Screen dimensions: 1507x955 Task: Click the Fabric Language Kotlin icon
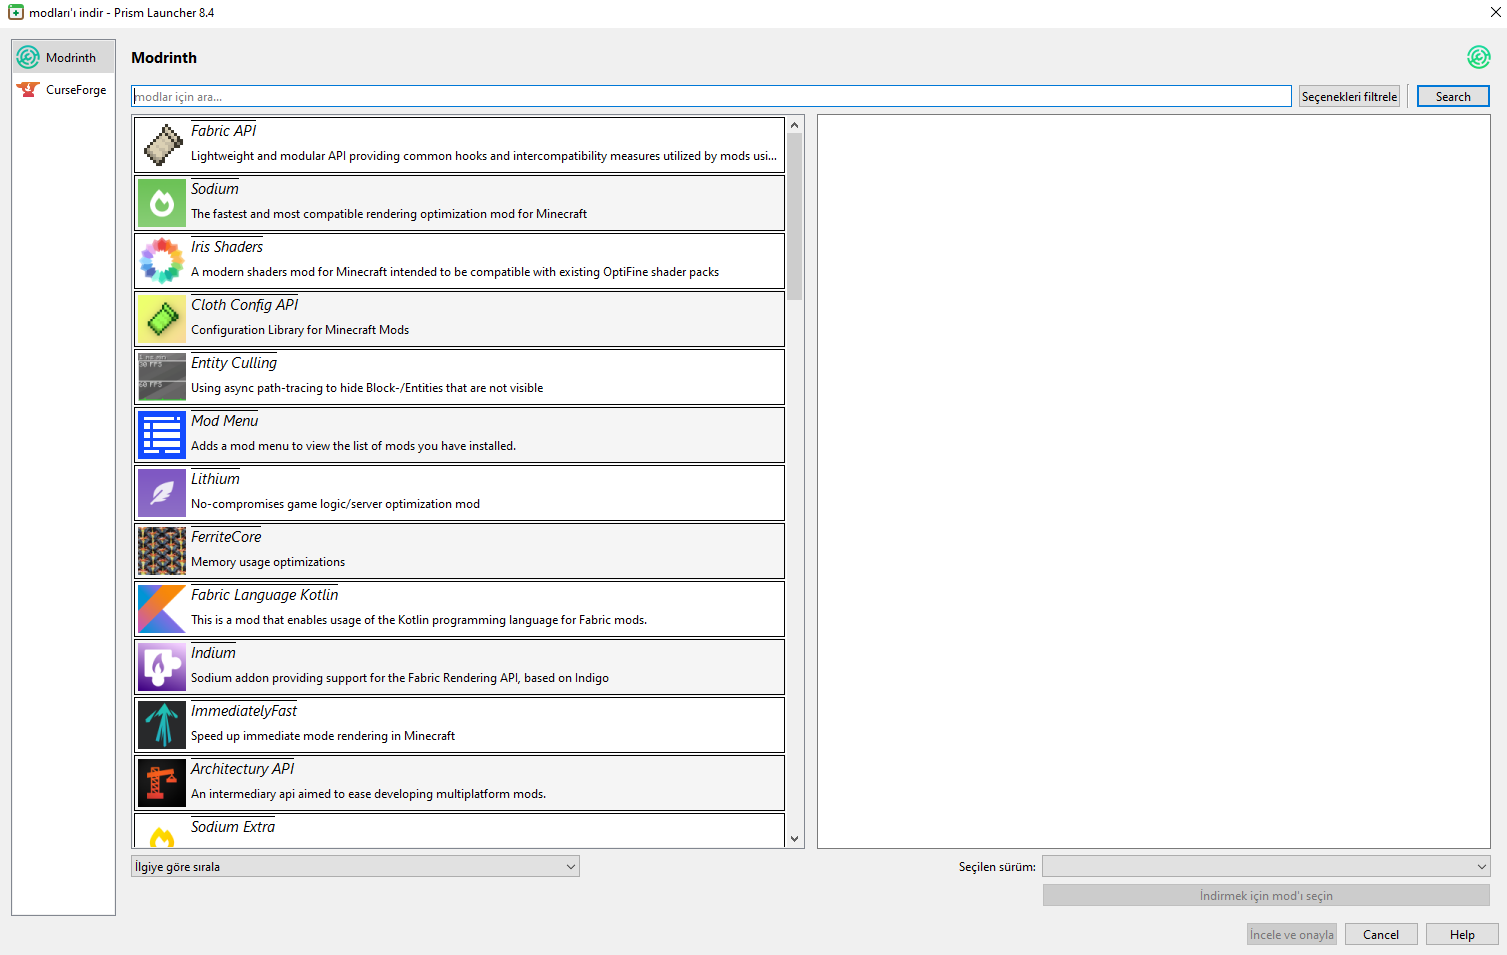[162, 609]
